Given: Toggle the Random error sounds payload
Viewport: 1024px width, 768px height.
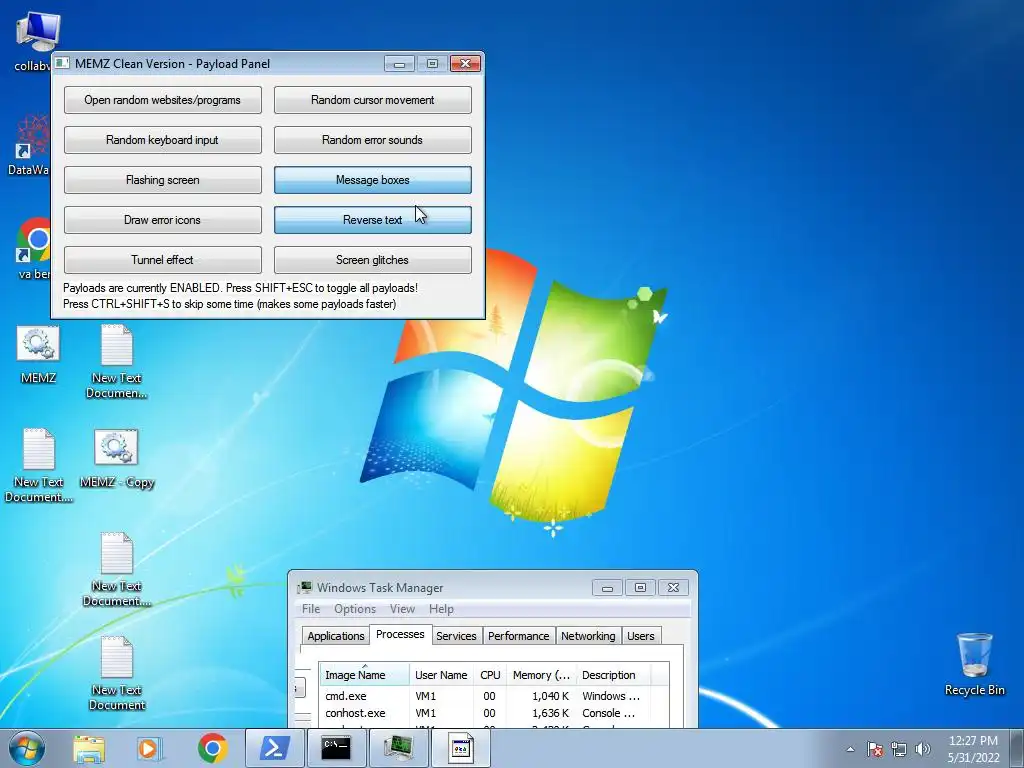Looking at the screenshot, I should click(x=372, y=140).
